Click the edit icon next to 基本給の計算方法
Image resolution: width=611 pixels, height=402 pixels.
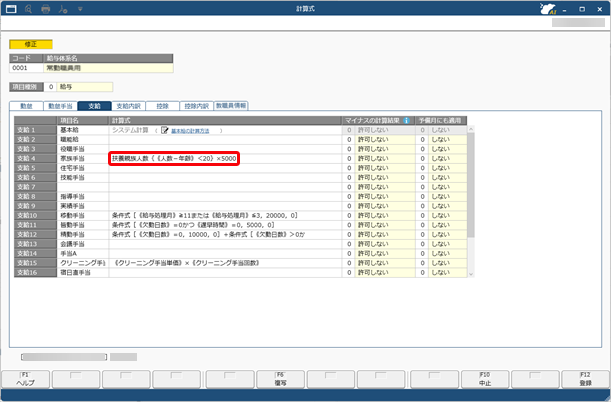(x=164, y=130)
